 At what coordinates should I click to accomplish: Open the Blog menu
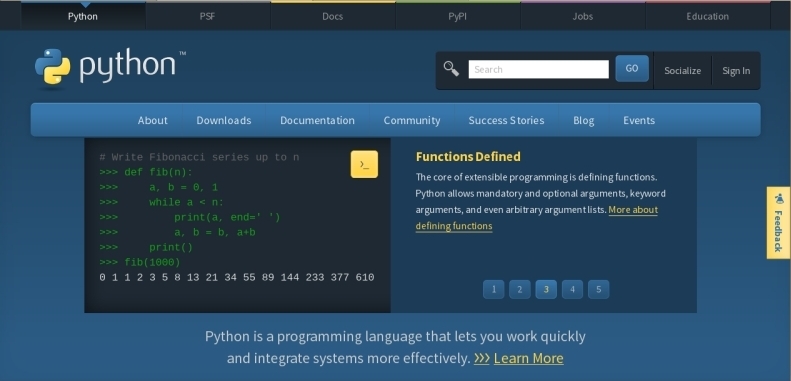584,120
